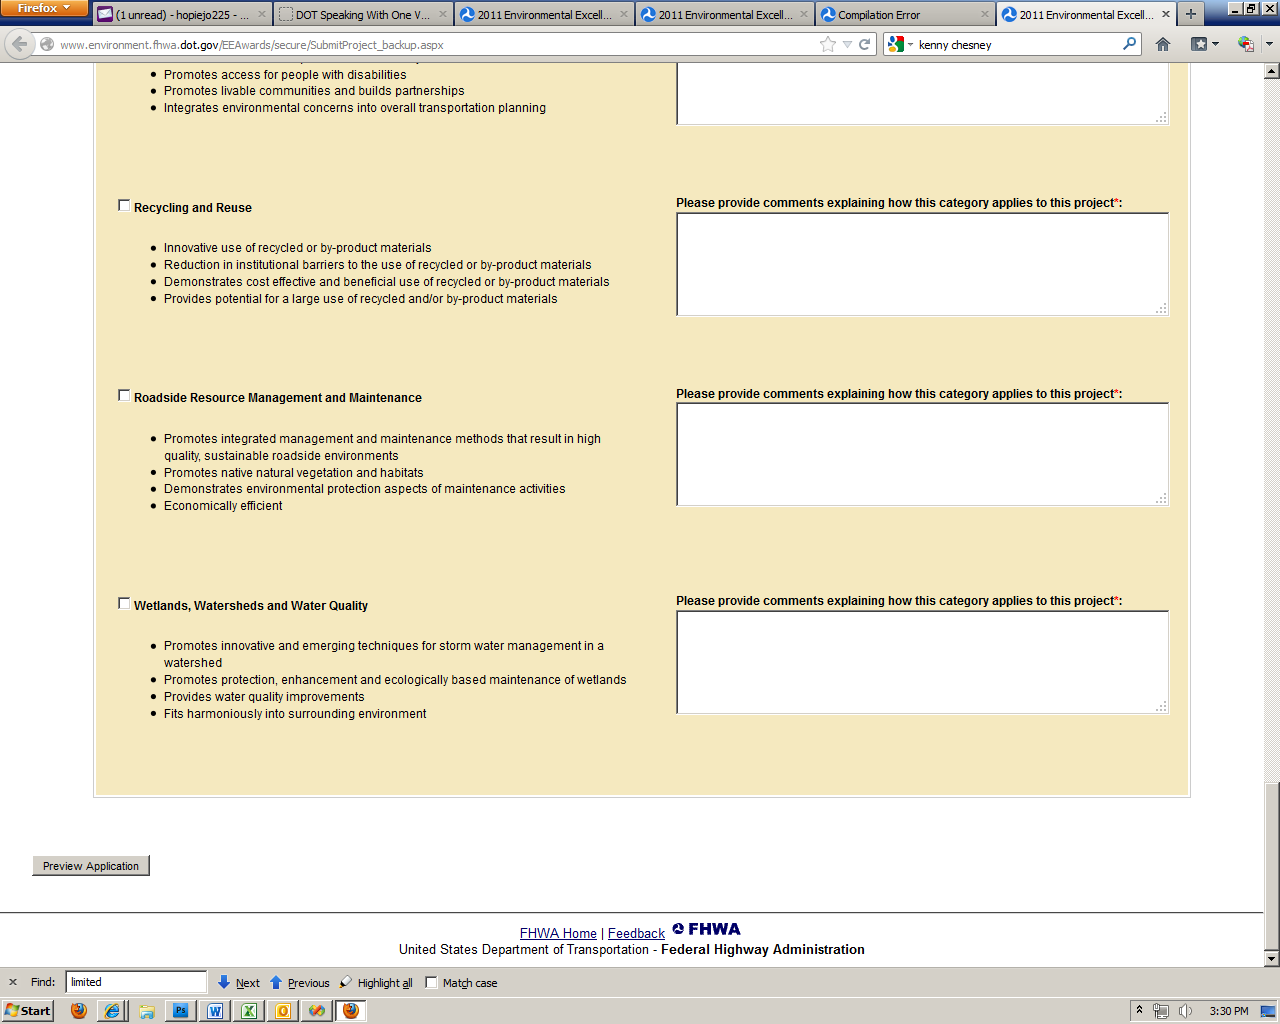Enable the Match case option

(431, 983)
